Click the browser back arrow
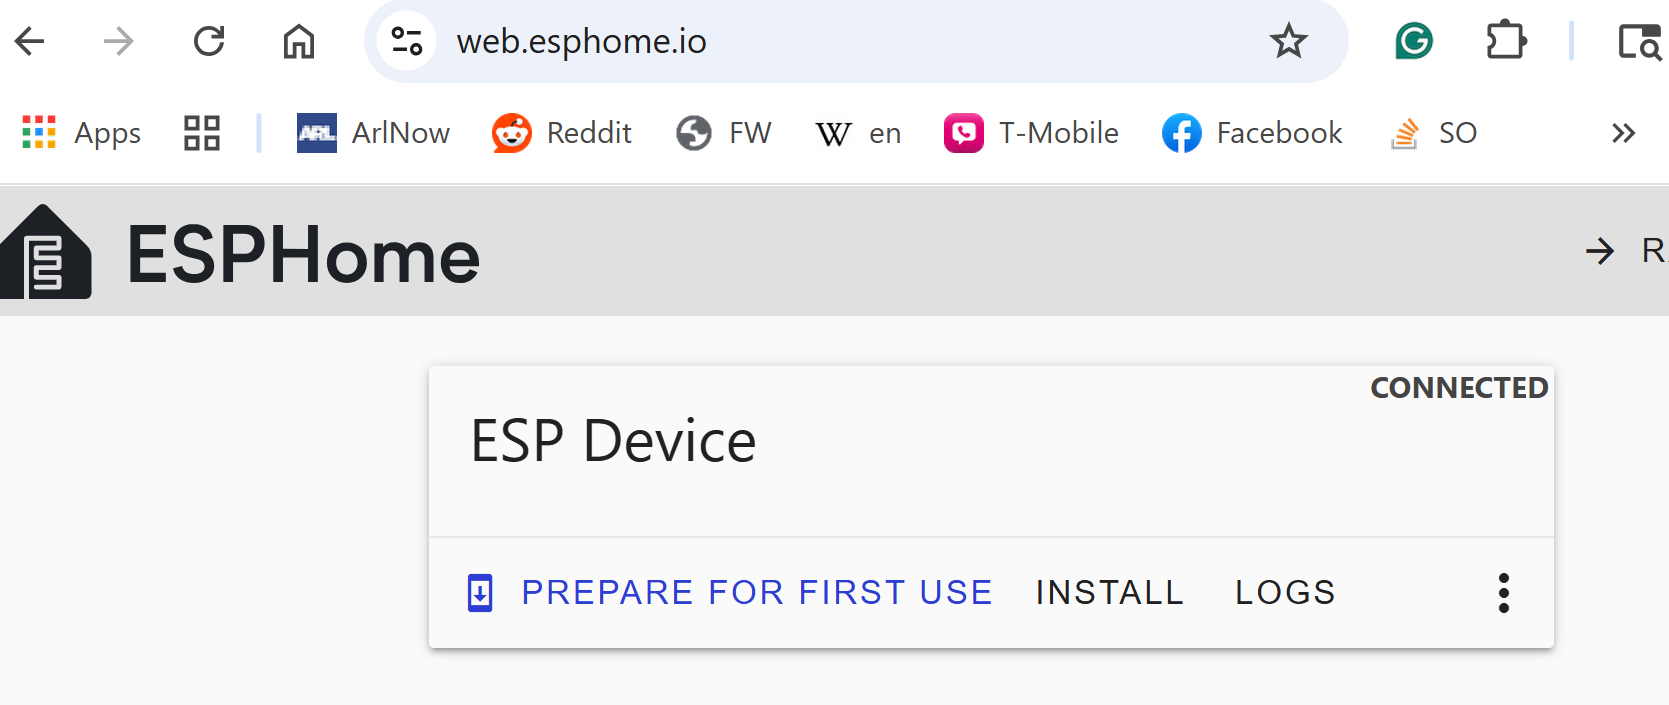Image resolution: width=1669 pixels, height=705 pixels. (x=30, y=41)
